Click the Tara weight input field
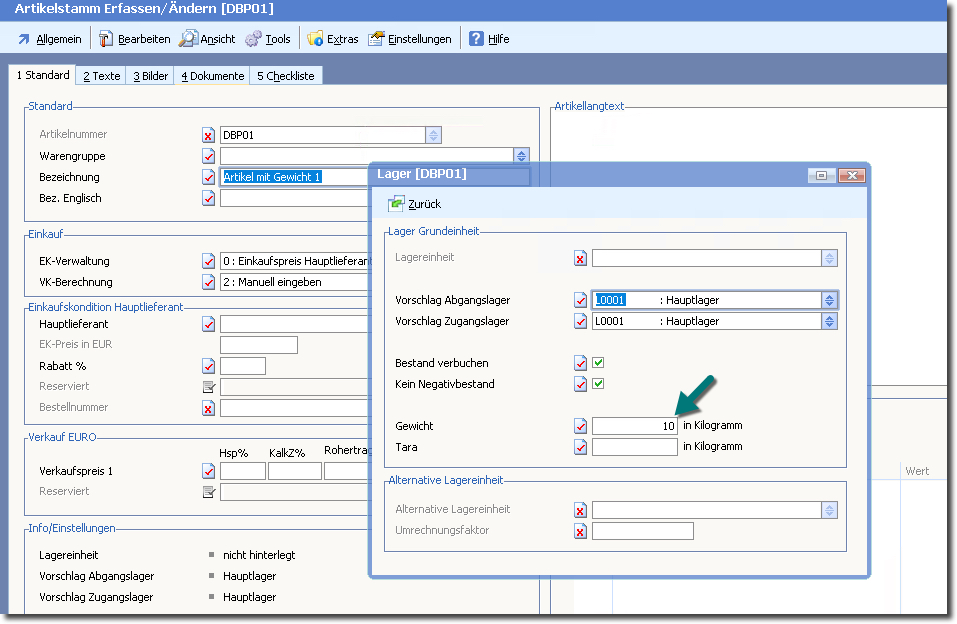The height and width of the screenshot is (624, 957). (x=634, y=447)
